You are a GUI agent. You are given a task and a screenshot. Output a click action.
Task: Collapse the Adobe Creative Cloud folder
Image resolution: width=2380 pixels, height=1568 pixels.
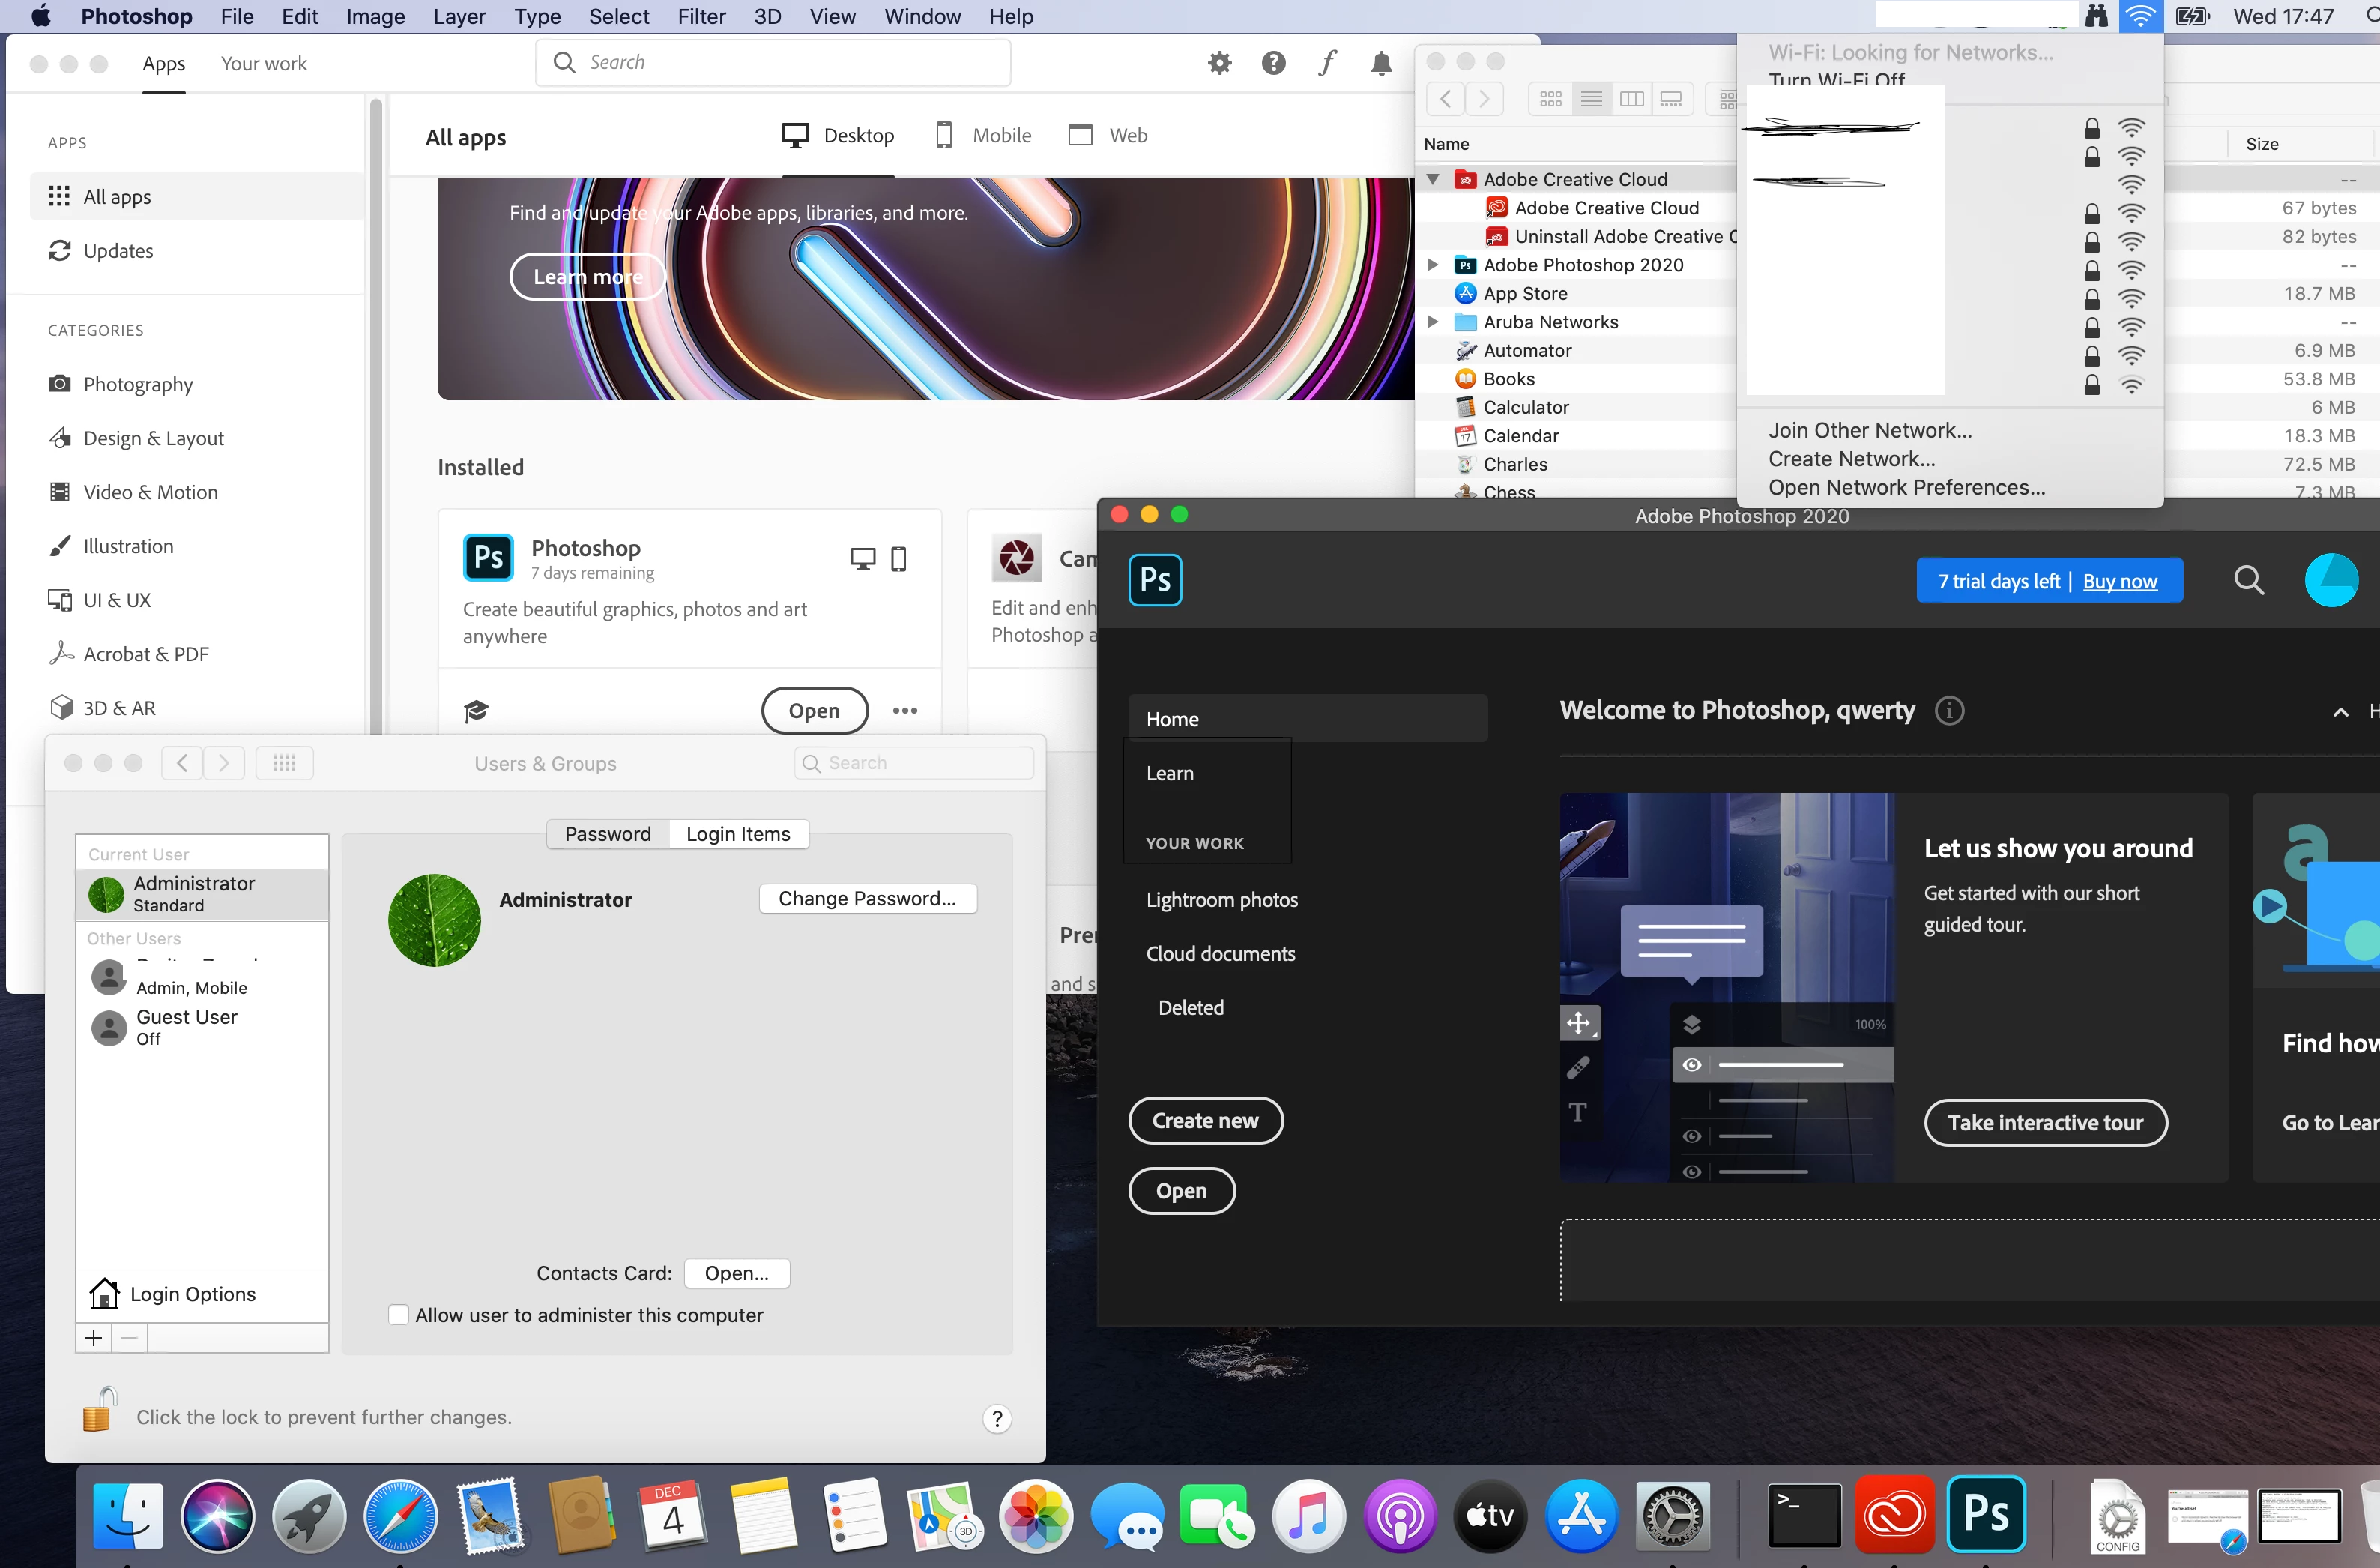pos(1433,179)
